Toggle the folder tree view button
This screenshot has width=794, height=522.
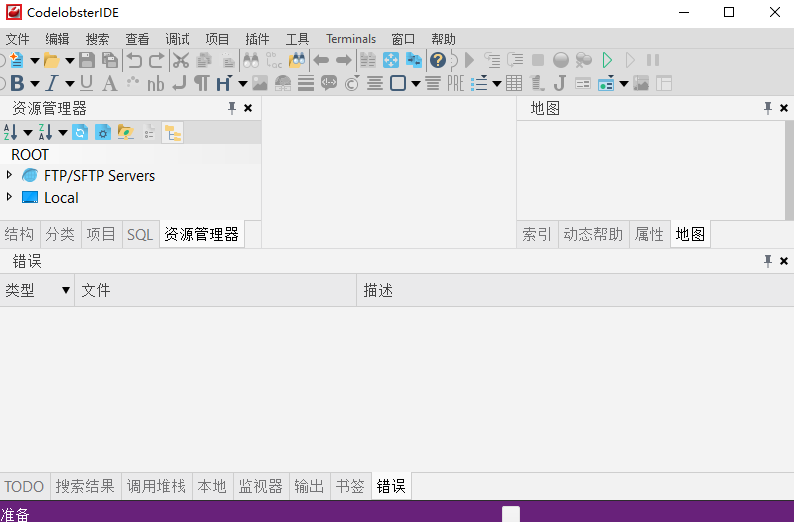coord(173,133)
